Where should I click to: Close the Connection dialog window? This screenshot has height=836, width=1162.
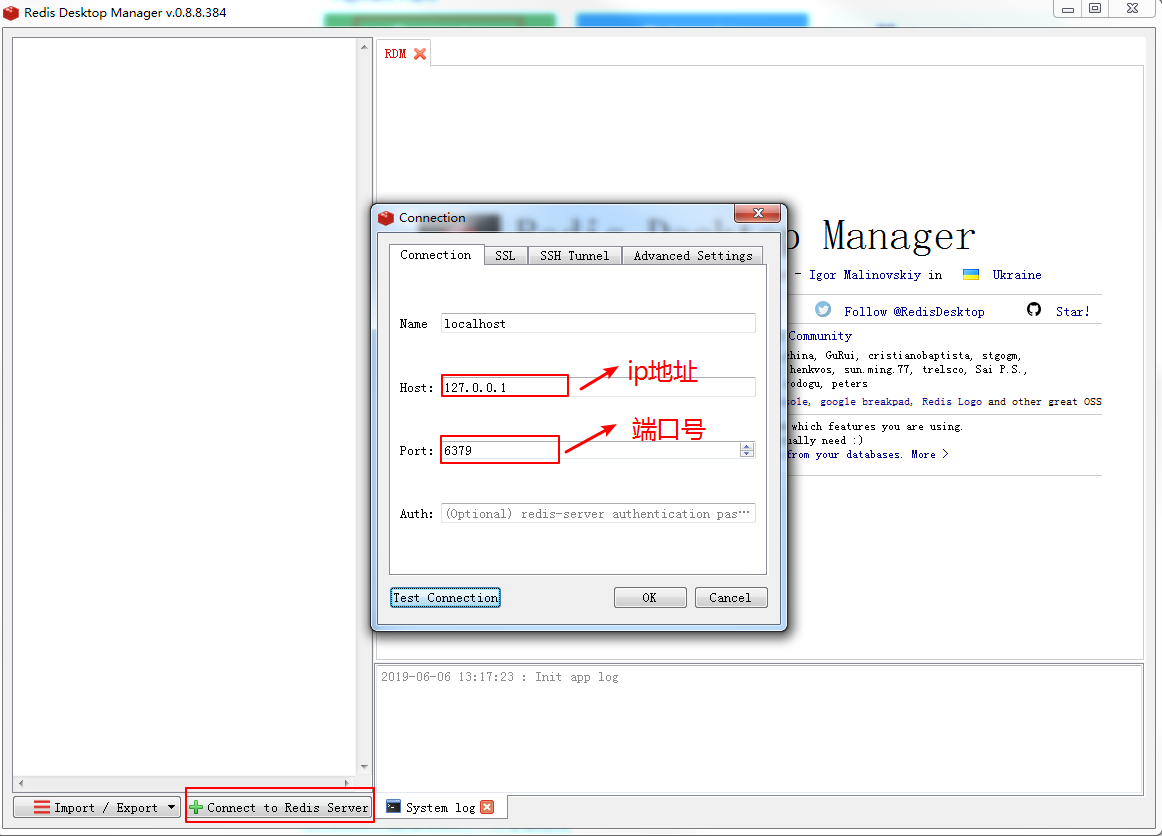[x=757, y=213]
